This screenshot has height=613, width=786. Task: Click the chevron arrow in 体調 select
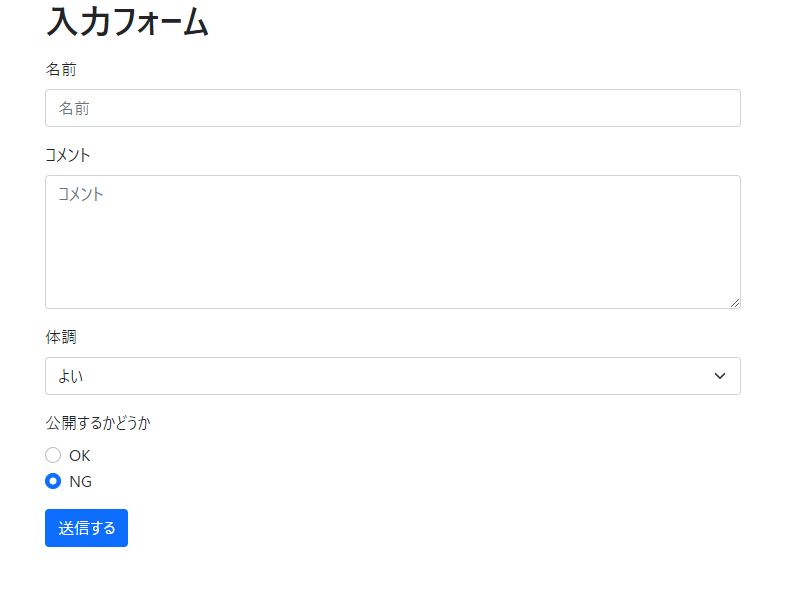point(720,376)
